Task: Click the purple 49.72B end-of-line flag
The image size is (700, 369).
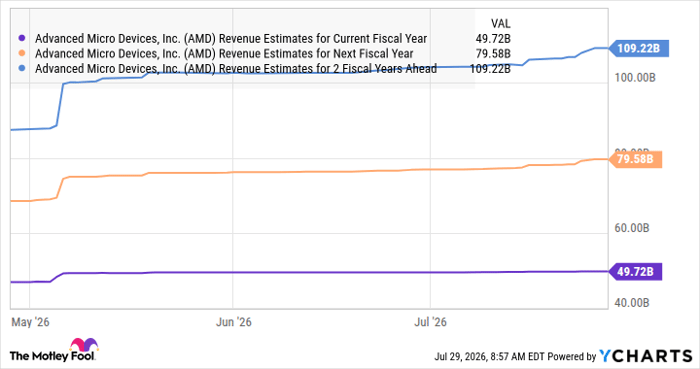Action: (x=636, y=272)
